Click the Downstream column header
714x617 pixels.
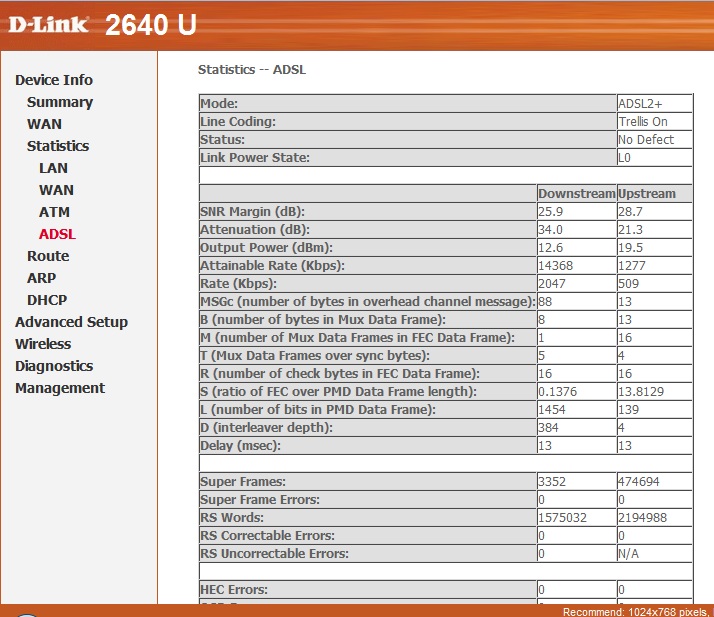point(576,194)
